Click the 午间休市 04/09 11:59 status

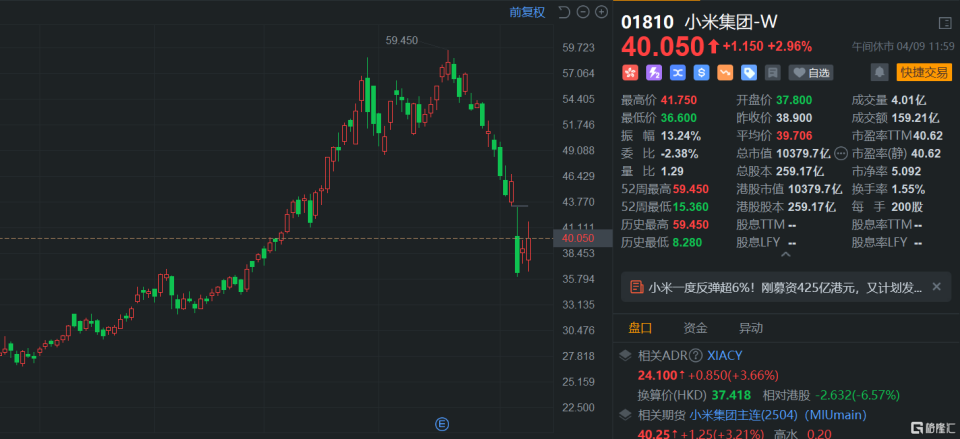[903, 46]
